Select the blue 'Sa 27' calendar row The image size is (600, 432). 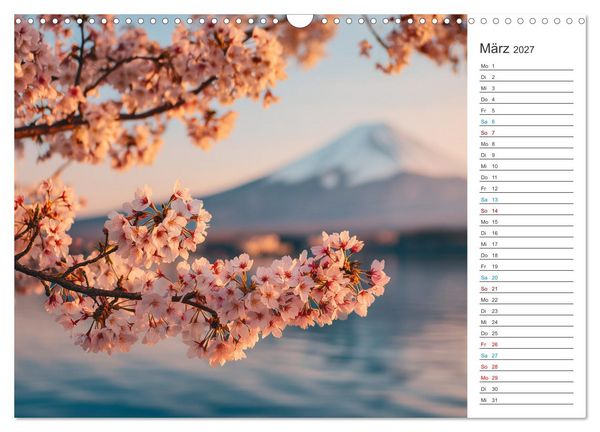coord(527,355)
